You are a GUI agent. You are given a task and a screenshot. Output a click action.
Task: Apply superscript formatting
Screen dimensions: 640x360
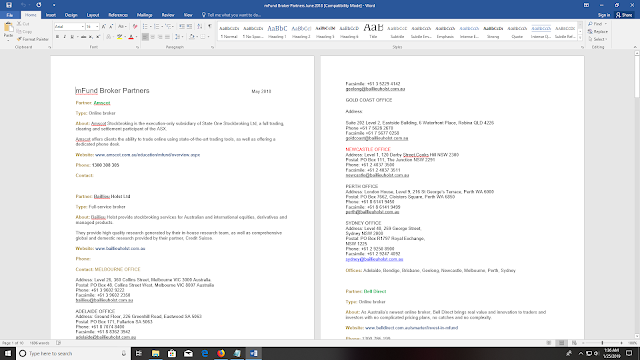click(x=98, y=37)
